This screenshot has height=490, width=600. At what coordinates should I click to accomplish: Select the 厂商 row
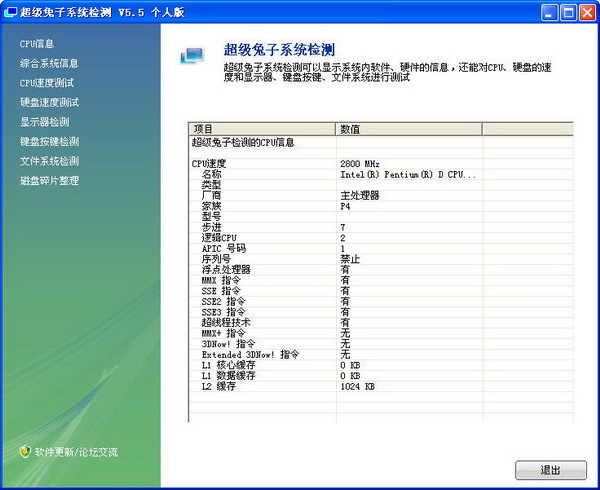tap(381, 196)
